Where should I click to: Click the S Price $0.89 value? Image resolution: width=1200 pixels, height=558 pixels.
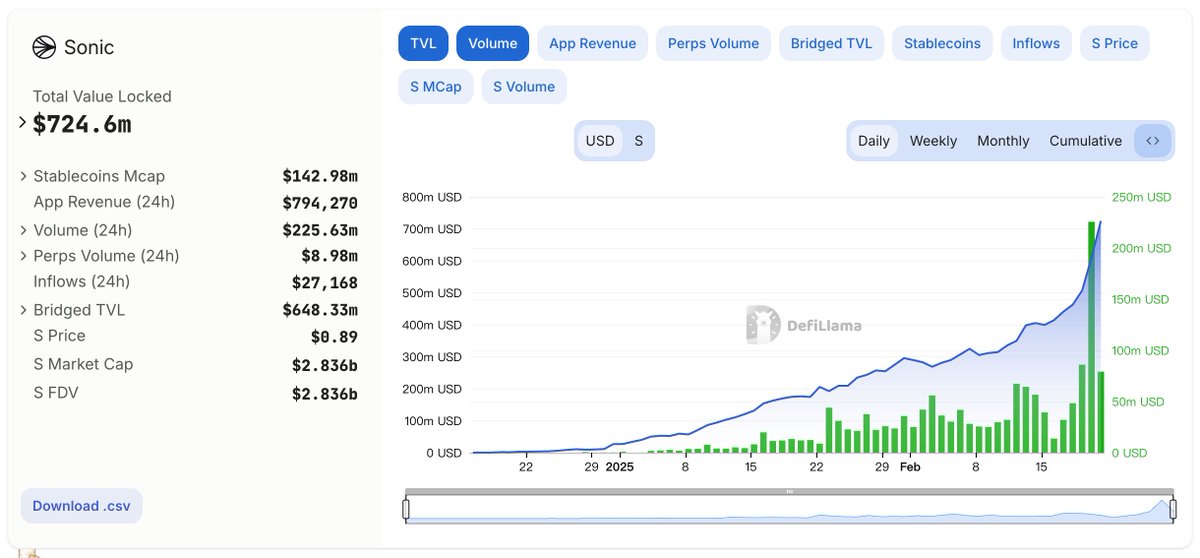(x=334, y=337)
